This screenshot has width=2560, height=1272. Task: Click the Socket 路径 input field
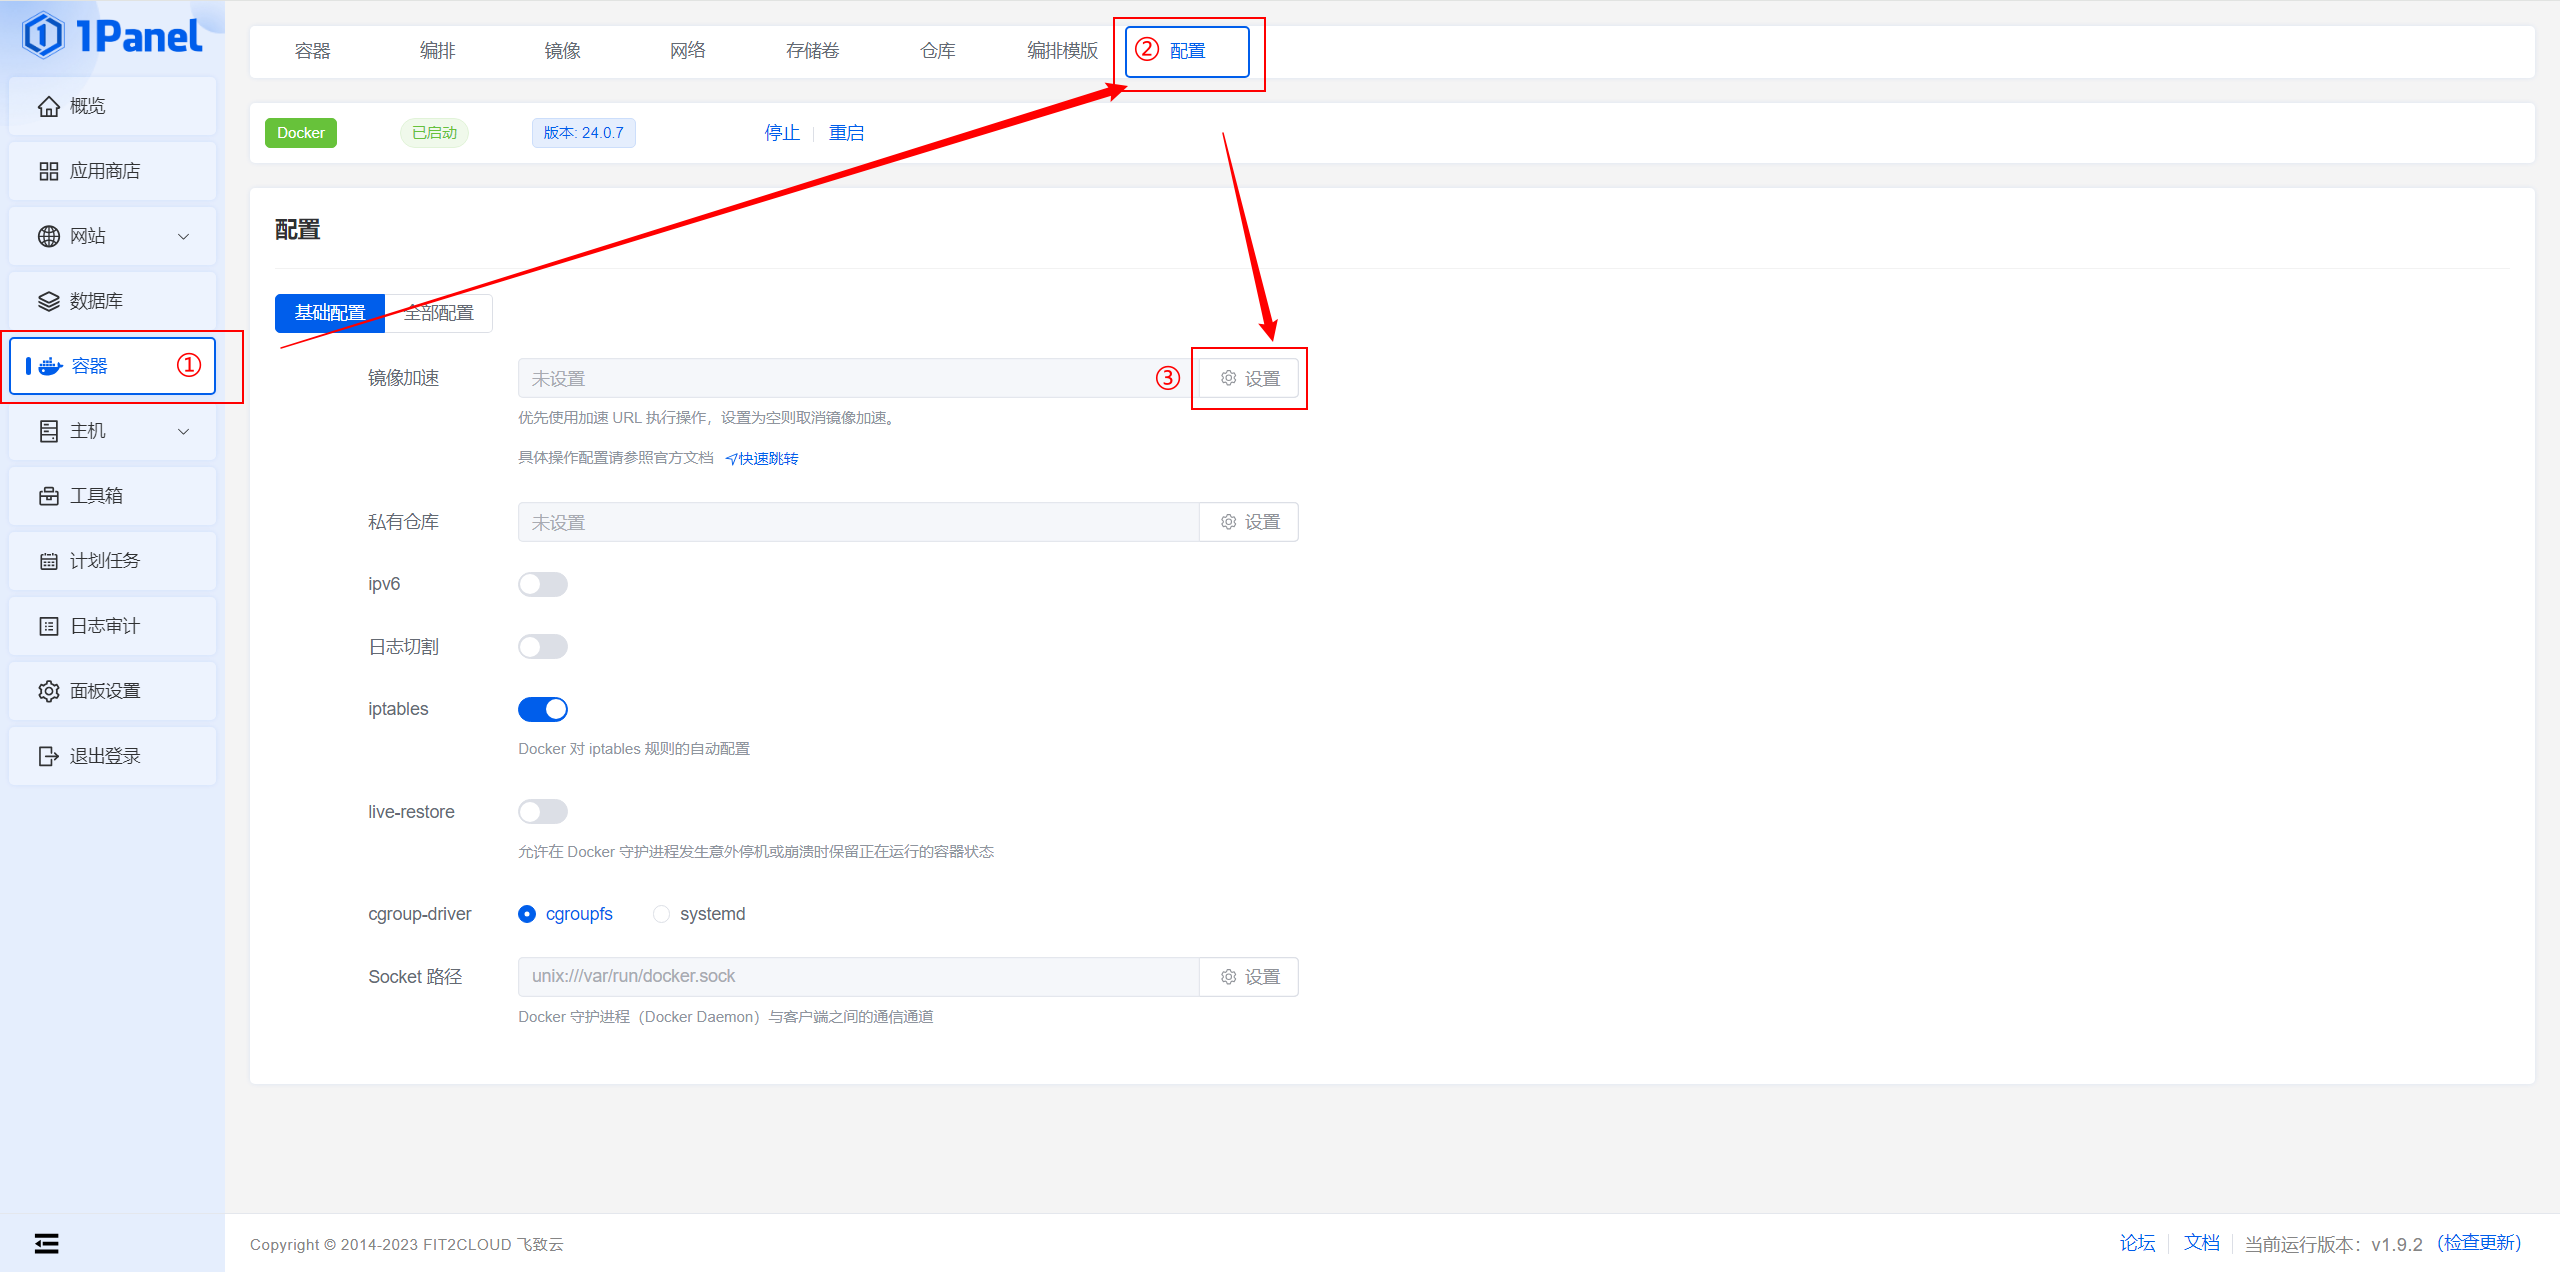(x=858, y=977)
